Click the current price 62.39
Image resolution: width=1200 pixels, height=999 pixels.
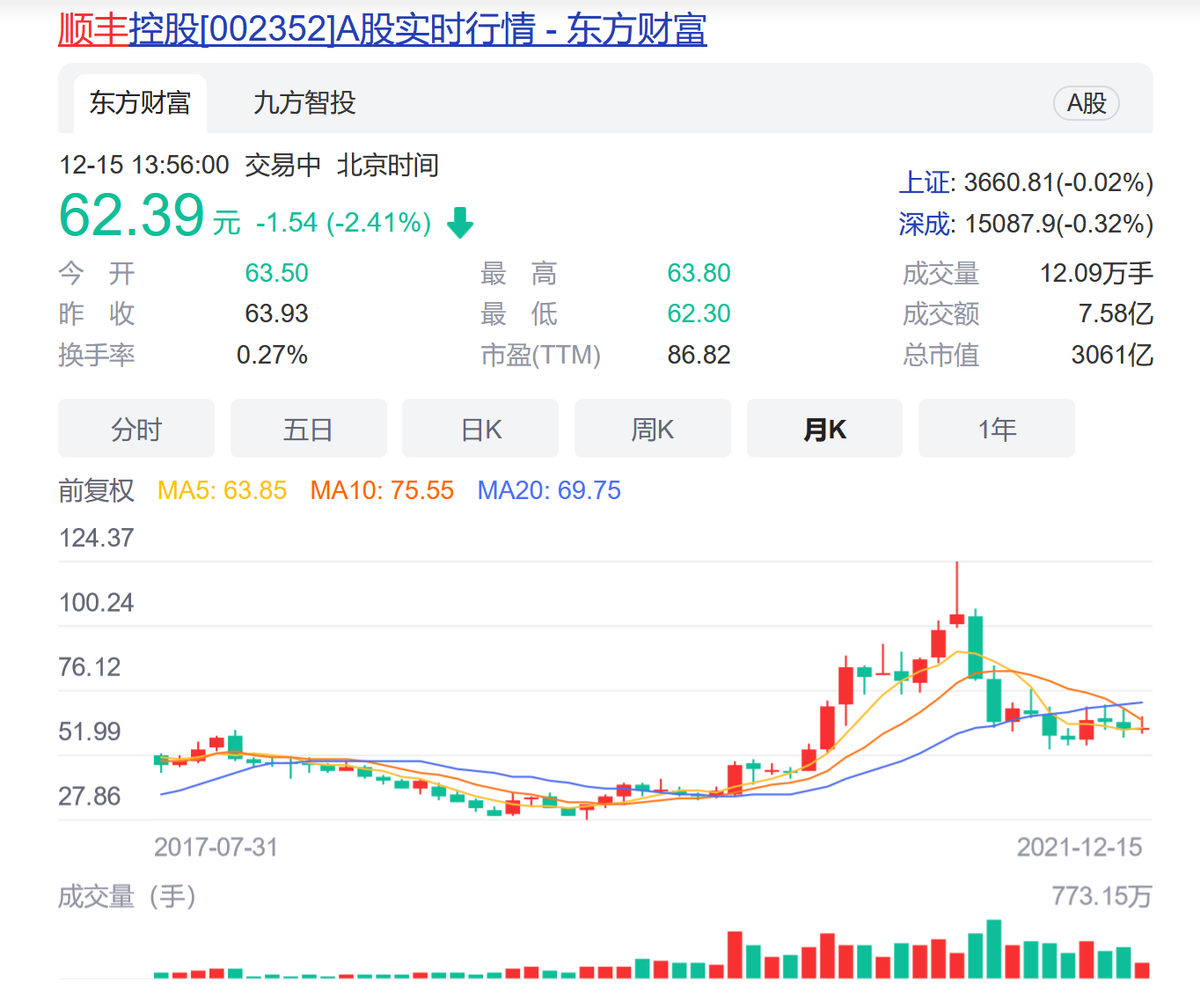coord(131,215)
